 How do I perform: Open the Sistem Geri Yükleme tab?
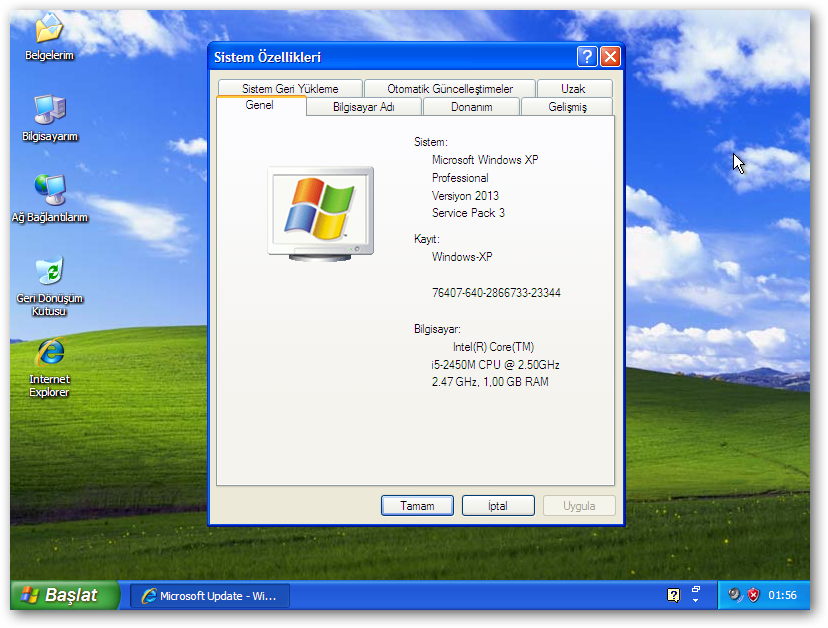(290, 89)
